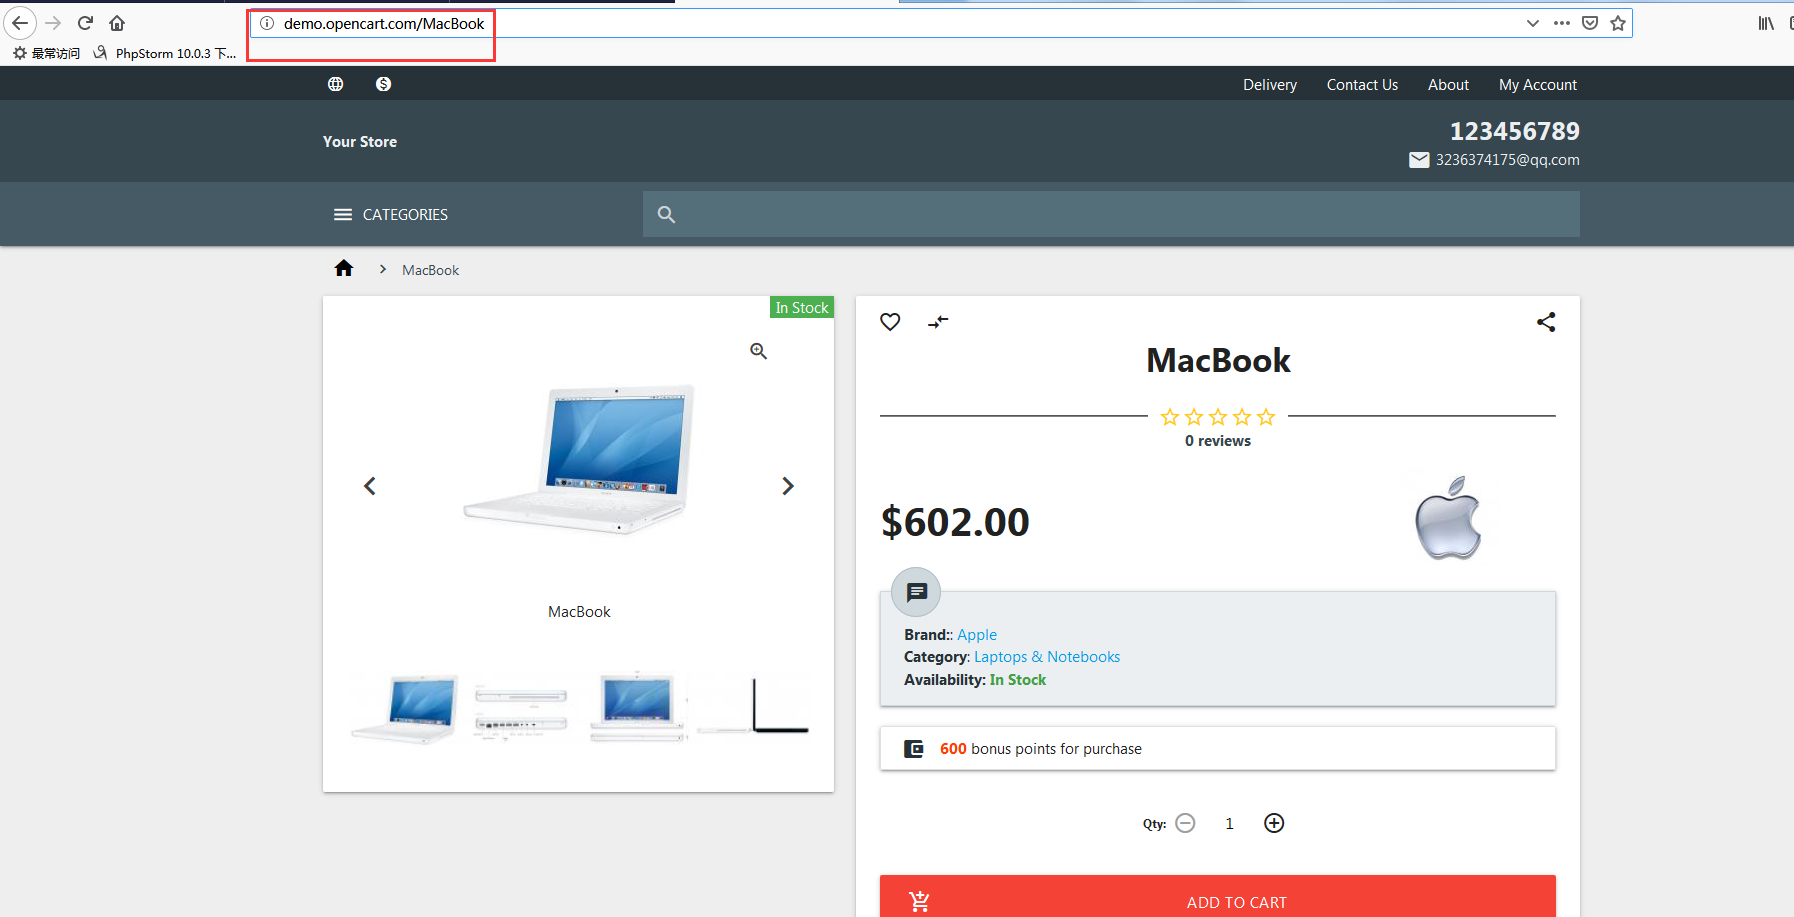The height and width of the screenshot is (917, 1794).
Task: Open the browser library icon
Action: click(1766, 23)
